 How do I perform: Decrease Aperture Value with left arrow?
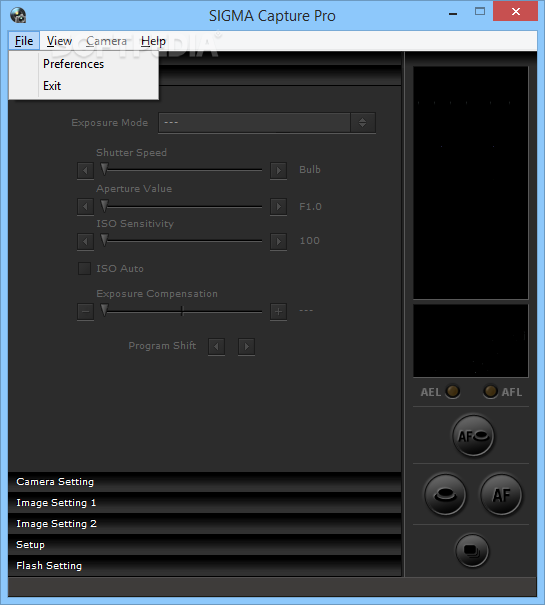click(85, 206)
